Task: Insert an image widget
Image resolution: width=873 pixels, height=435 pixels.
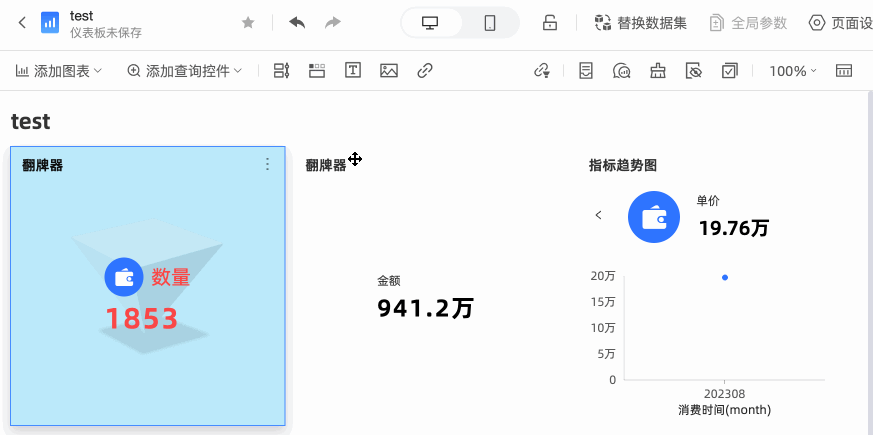Action: point(389,71)
